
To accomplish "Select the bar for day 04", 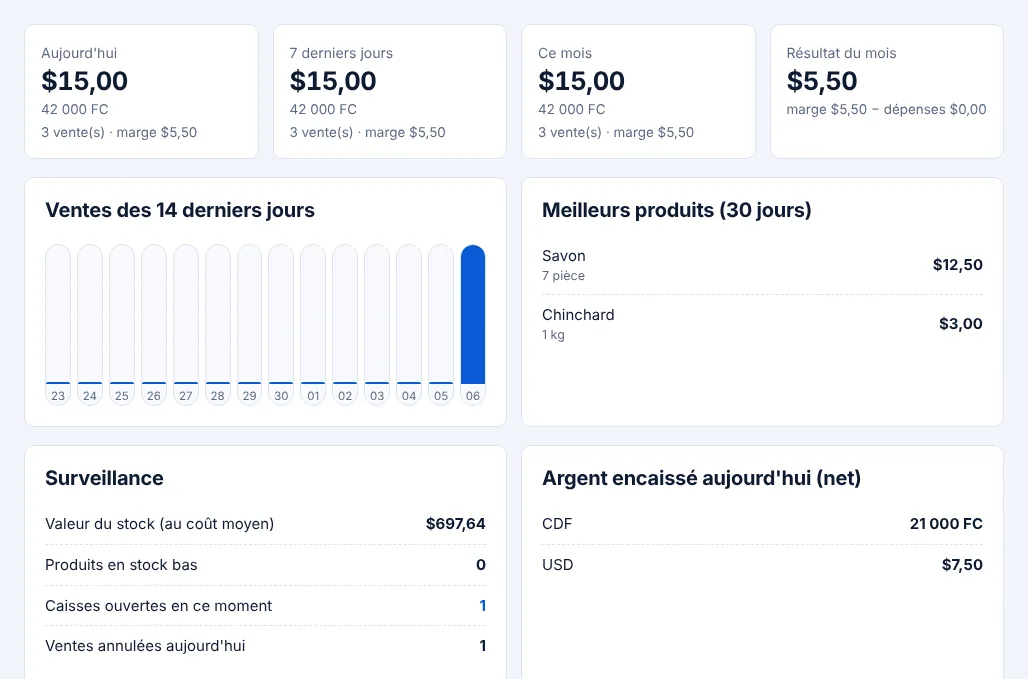I will tap(409, 325).
